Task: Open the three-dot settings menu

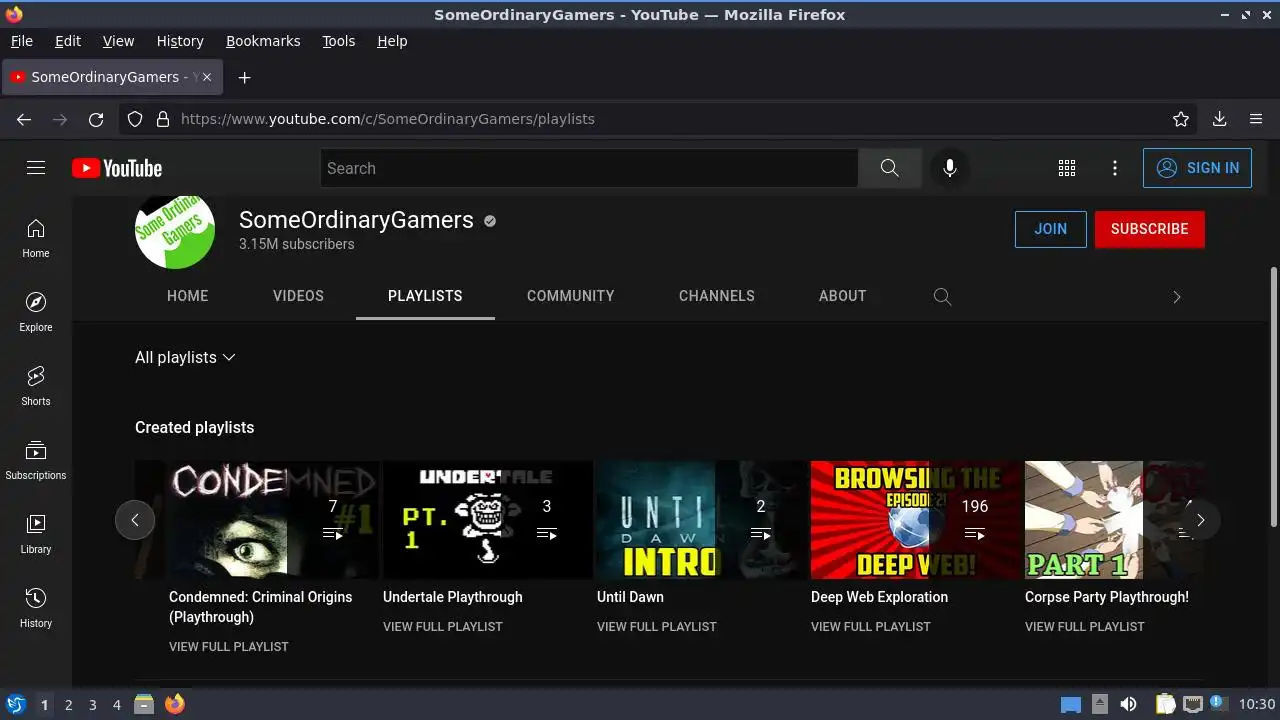Action: coord(1115,168)
